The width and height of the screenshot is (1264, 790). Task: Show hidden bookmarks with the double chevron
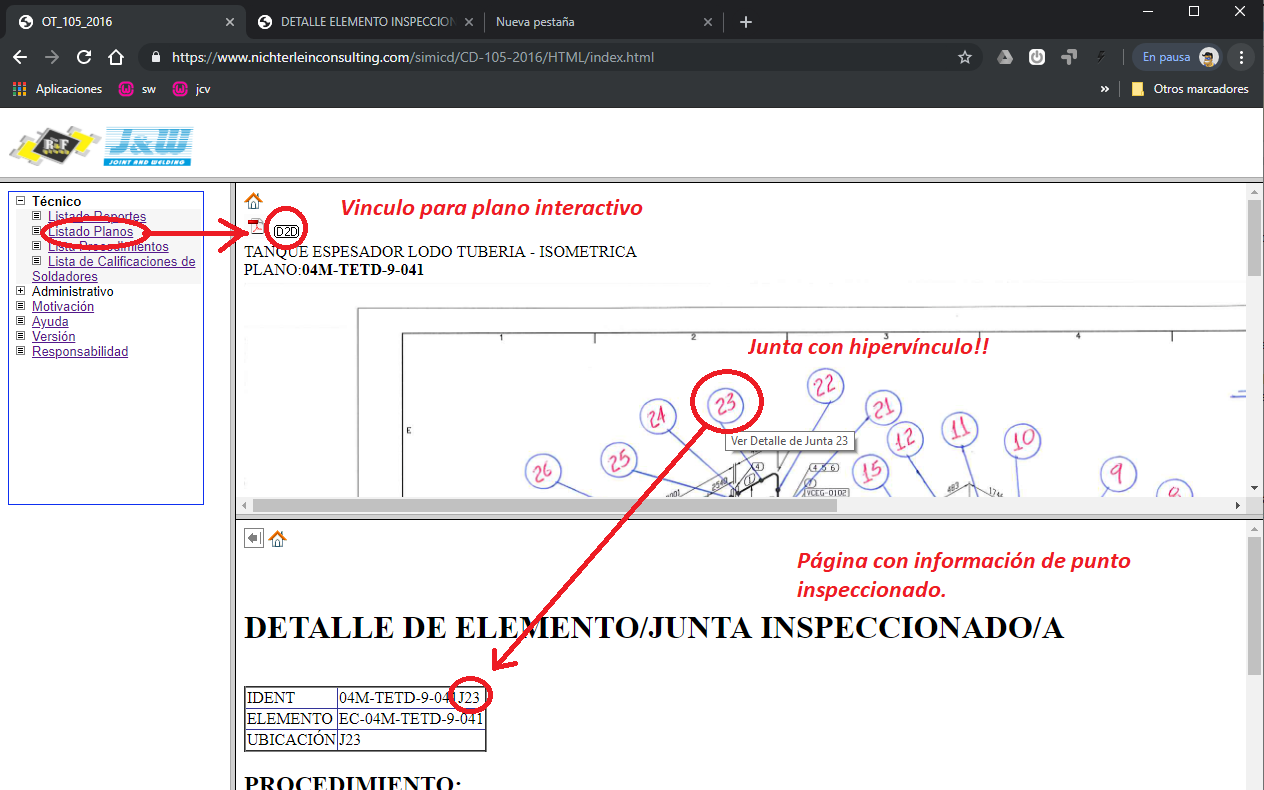pyautogui.click(x=1105, y=89)
